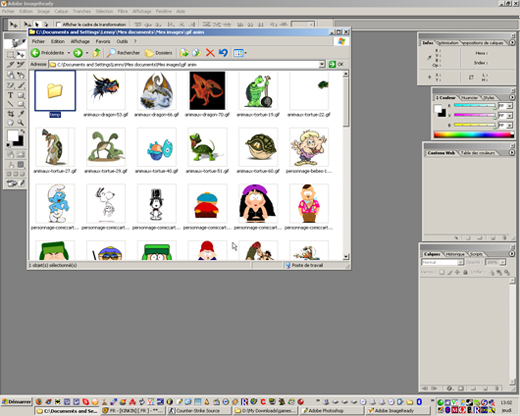
Task: Select the animaux-tortue-19.gif file
Action: 258,91
